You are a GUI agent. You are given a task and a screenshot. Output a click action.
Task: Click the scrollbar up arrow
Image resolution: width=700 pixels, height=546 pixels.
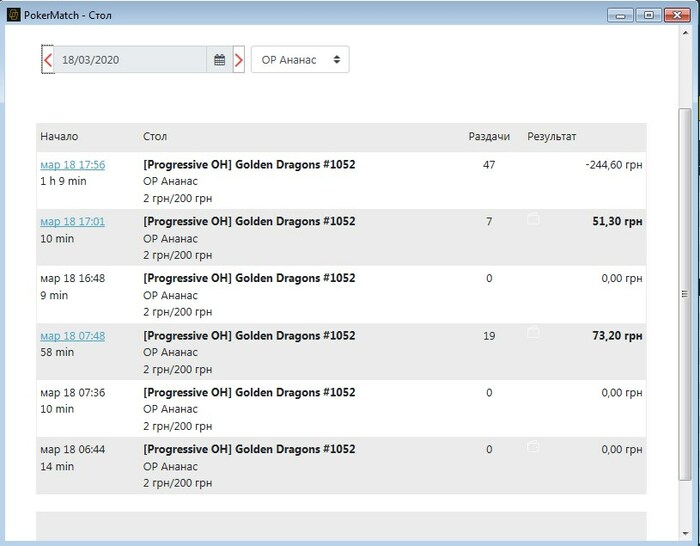coord(685,33)
